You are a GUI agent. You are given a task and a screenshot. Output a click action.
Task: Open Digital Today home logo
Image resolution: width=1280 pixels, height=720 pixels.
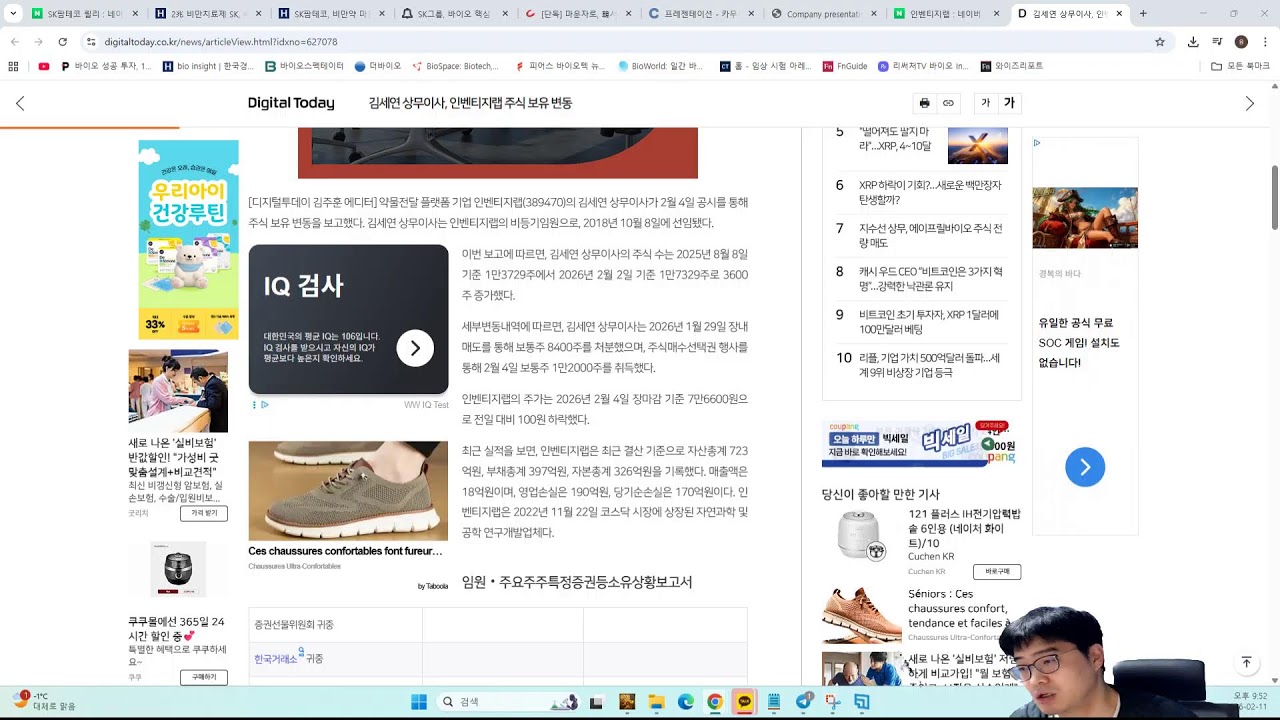point(291,103)
